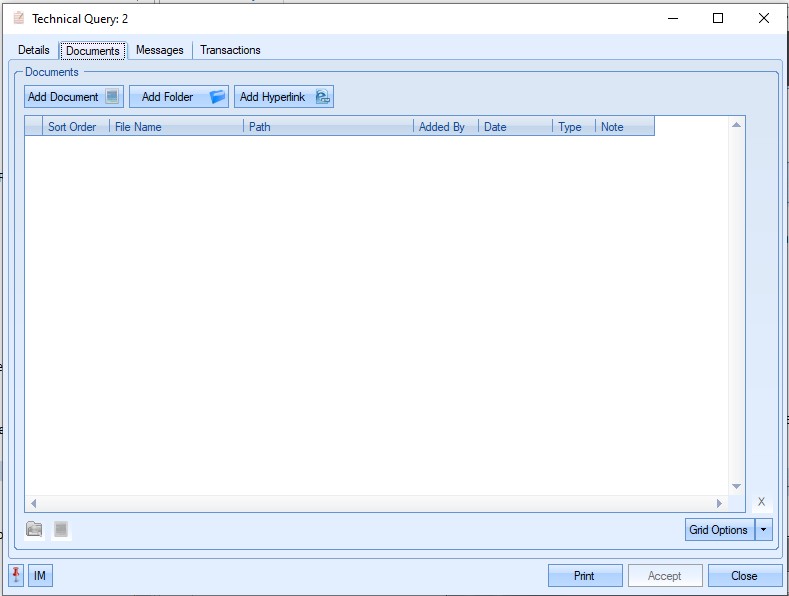Expand the Grid Options dropdown arrow

click(x=763, y=530)
